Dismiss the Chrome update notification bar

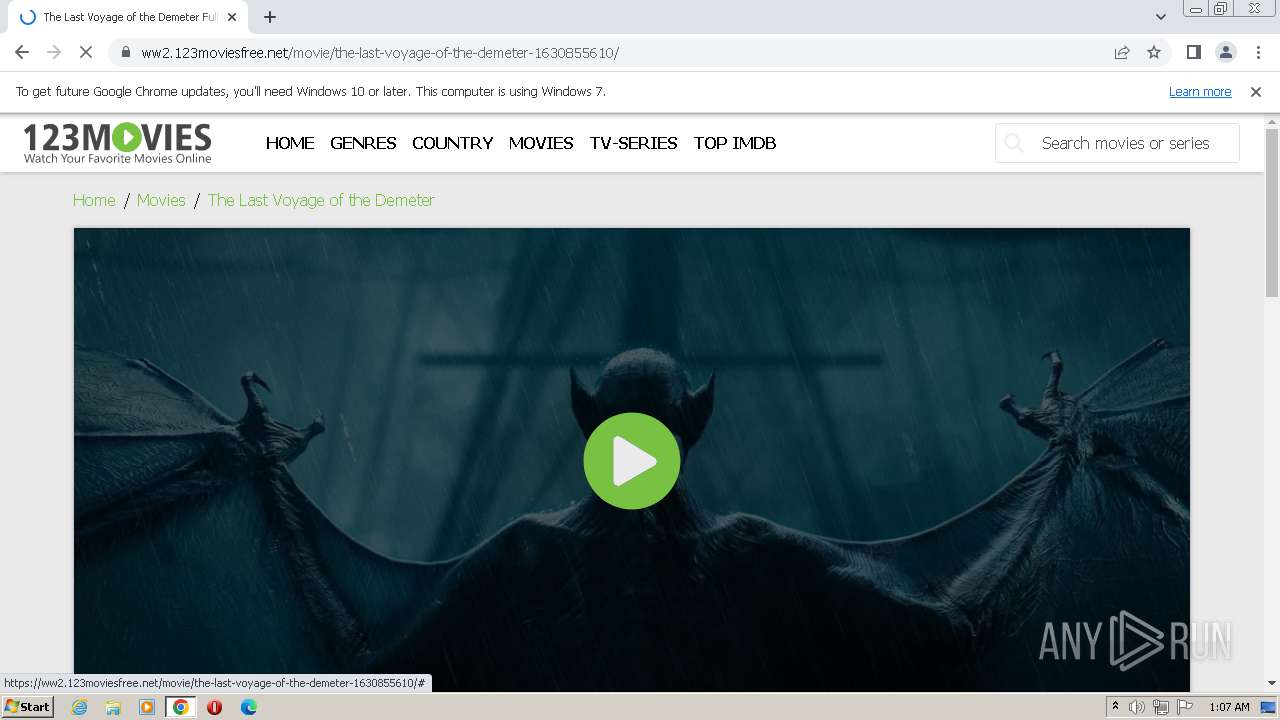tap(1256, 91)
